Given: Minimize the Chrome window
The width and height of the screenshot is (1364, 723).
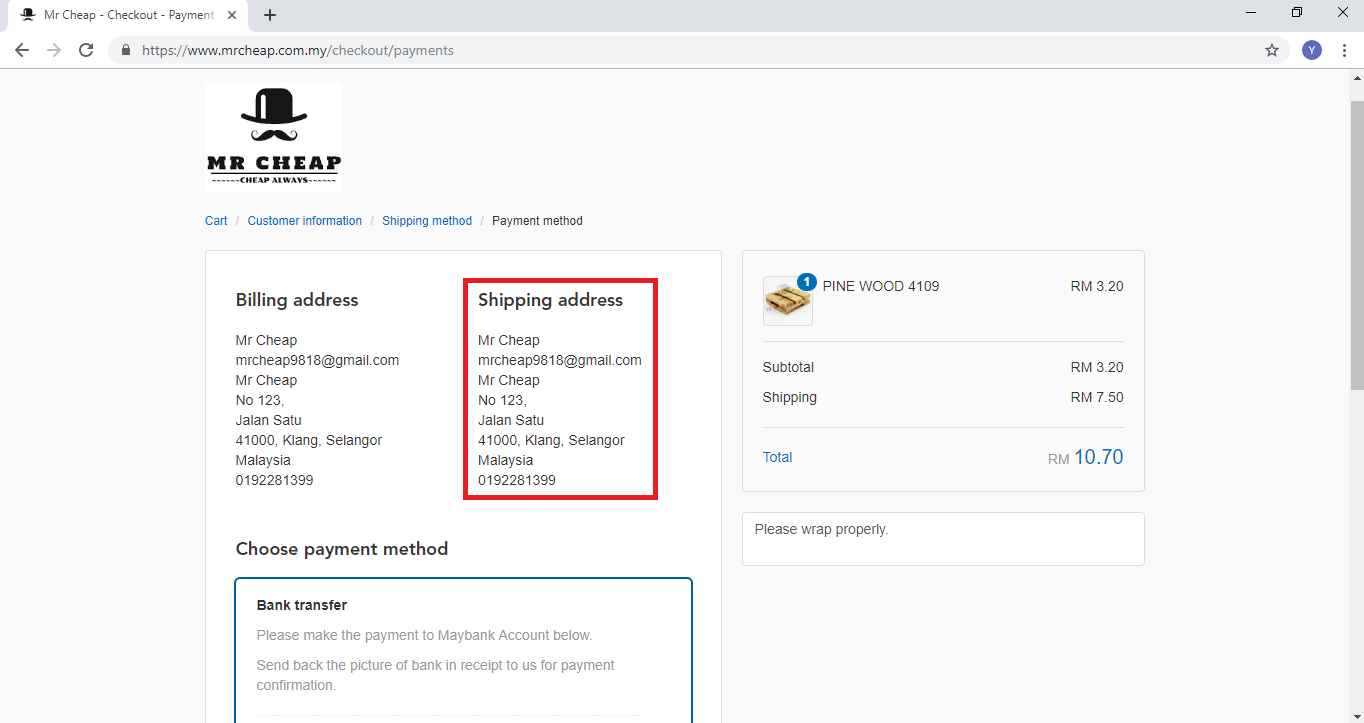Looking at the screenshot, I should 1251,13.
